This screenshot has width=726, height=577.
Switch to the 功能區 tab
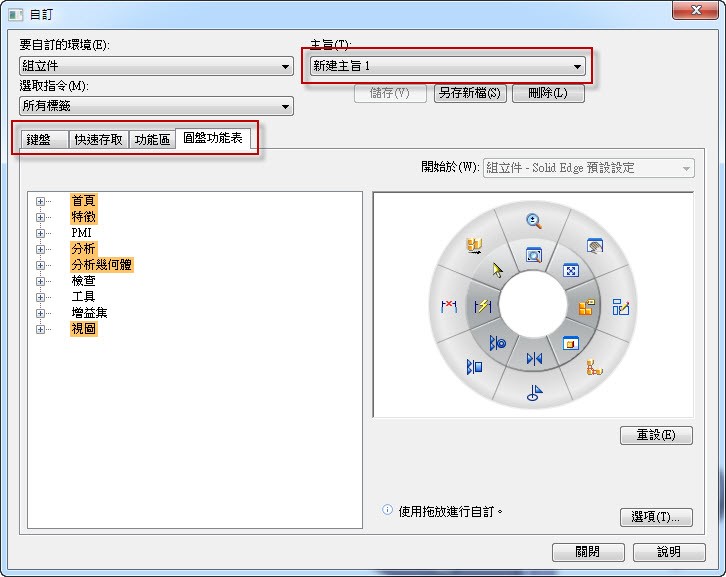152,139
